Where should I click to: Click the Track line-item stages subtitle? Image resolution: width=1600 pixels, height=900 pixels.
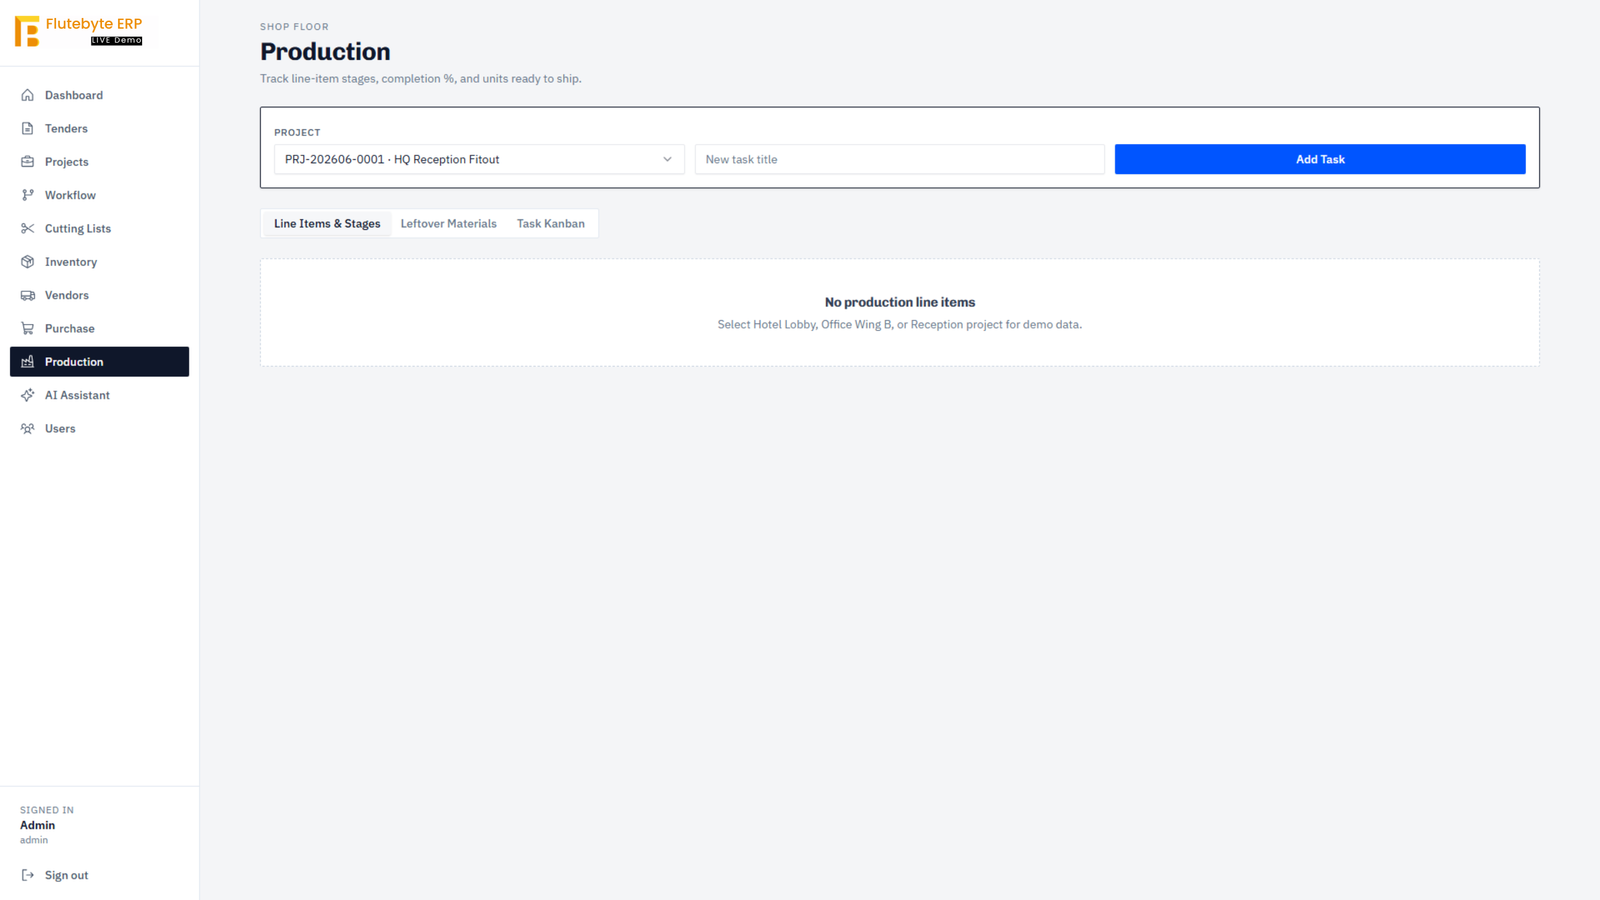click(x=420, y=78)
